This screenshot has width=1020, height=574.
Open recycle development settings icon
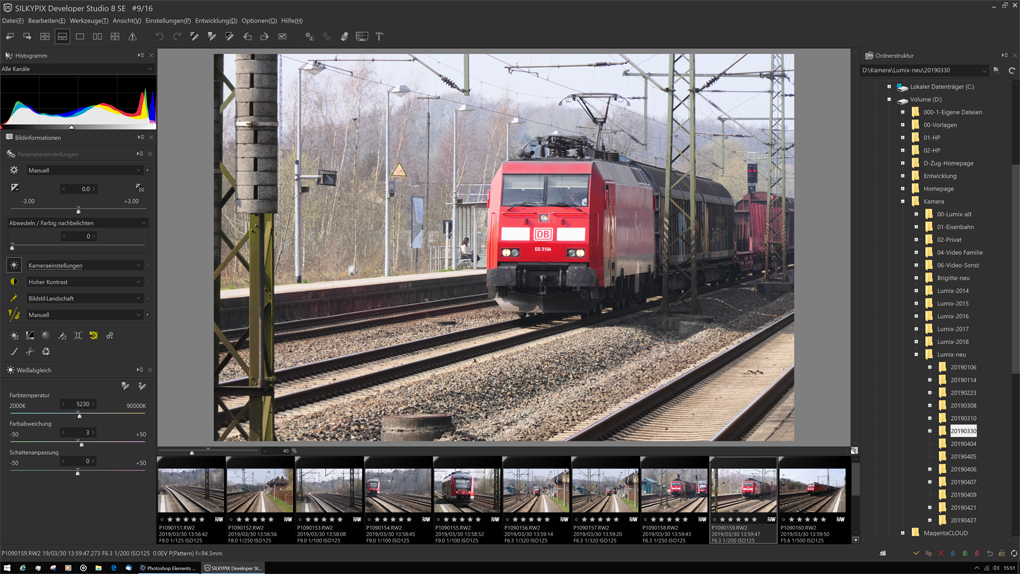point(46,351)
